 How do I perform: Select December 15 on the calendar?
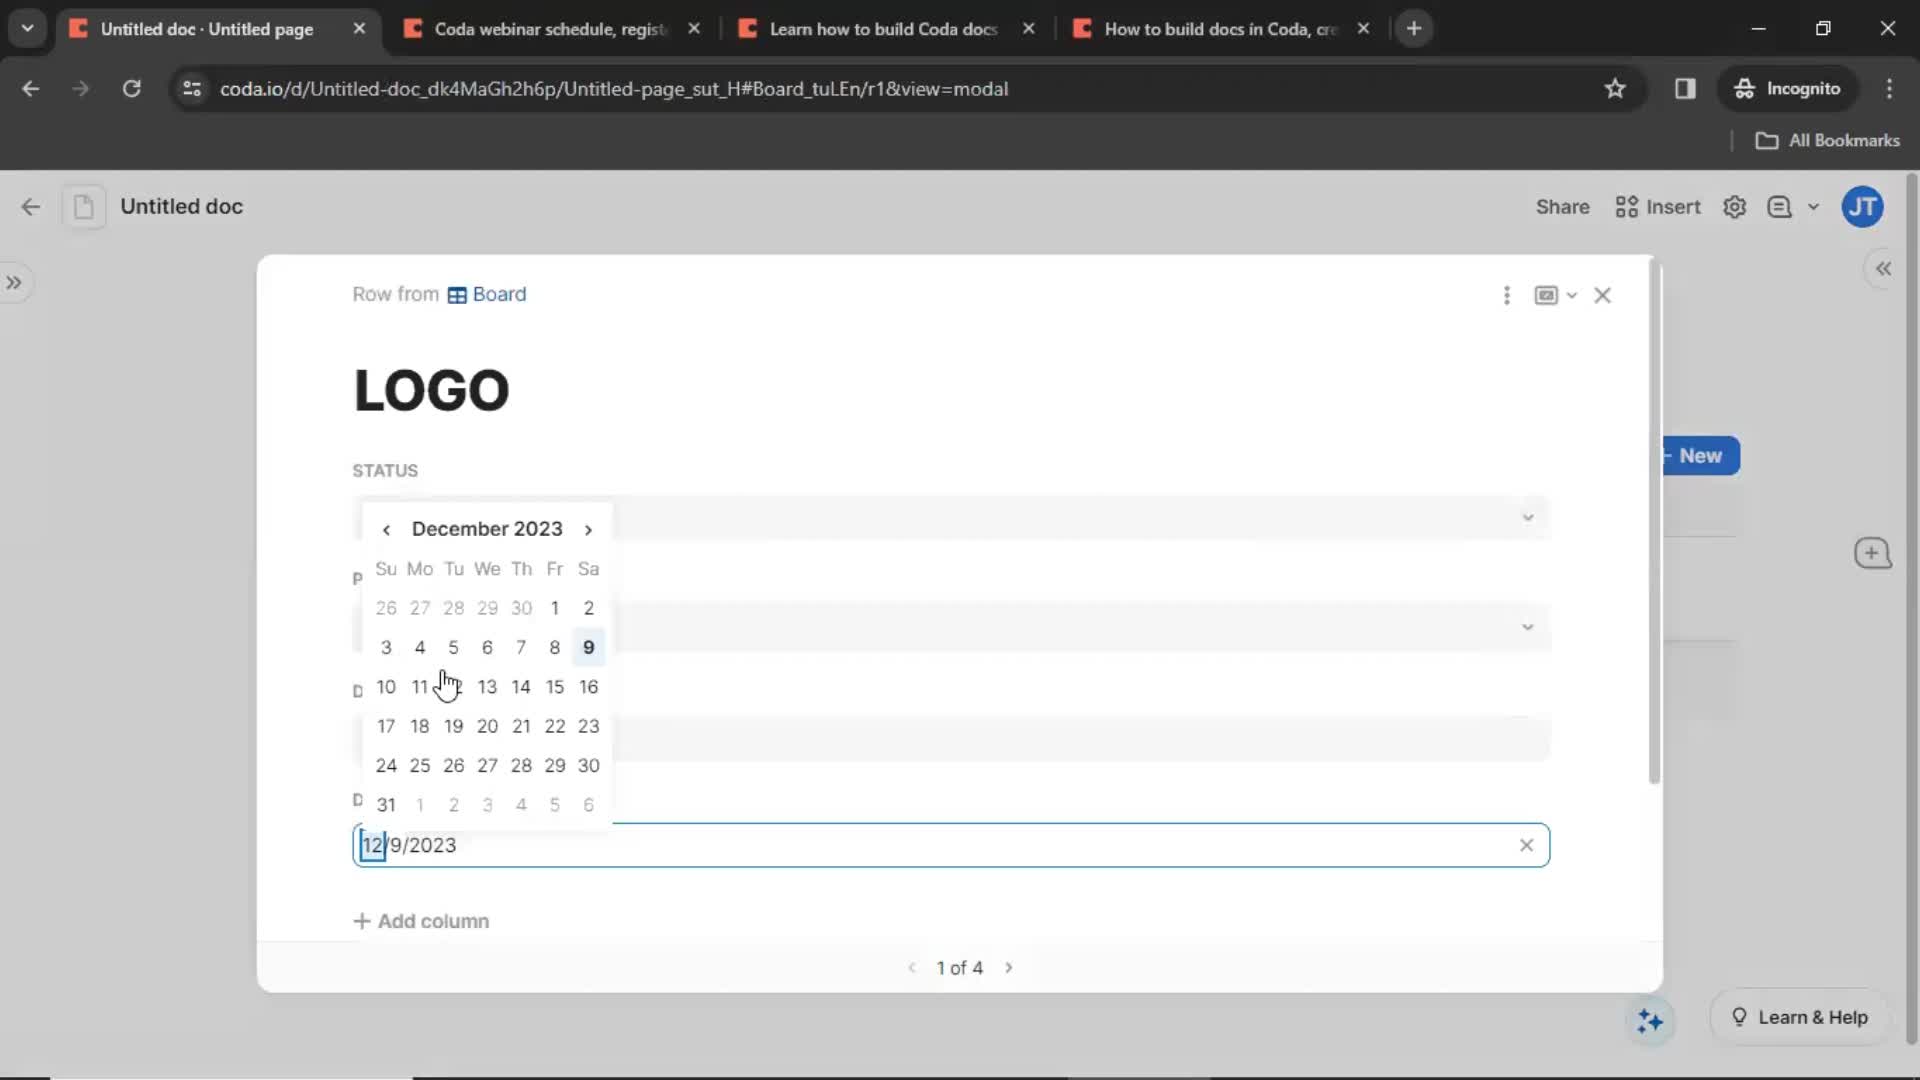coord(554,686)
